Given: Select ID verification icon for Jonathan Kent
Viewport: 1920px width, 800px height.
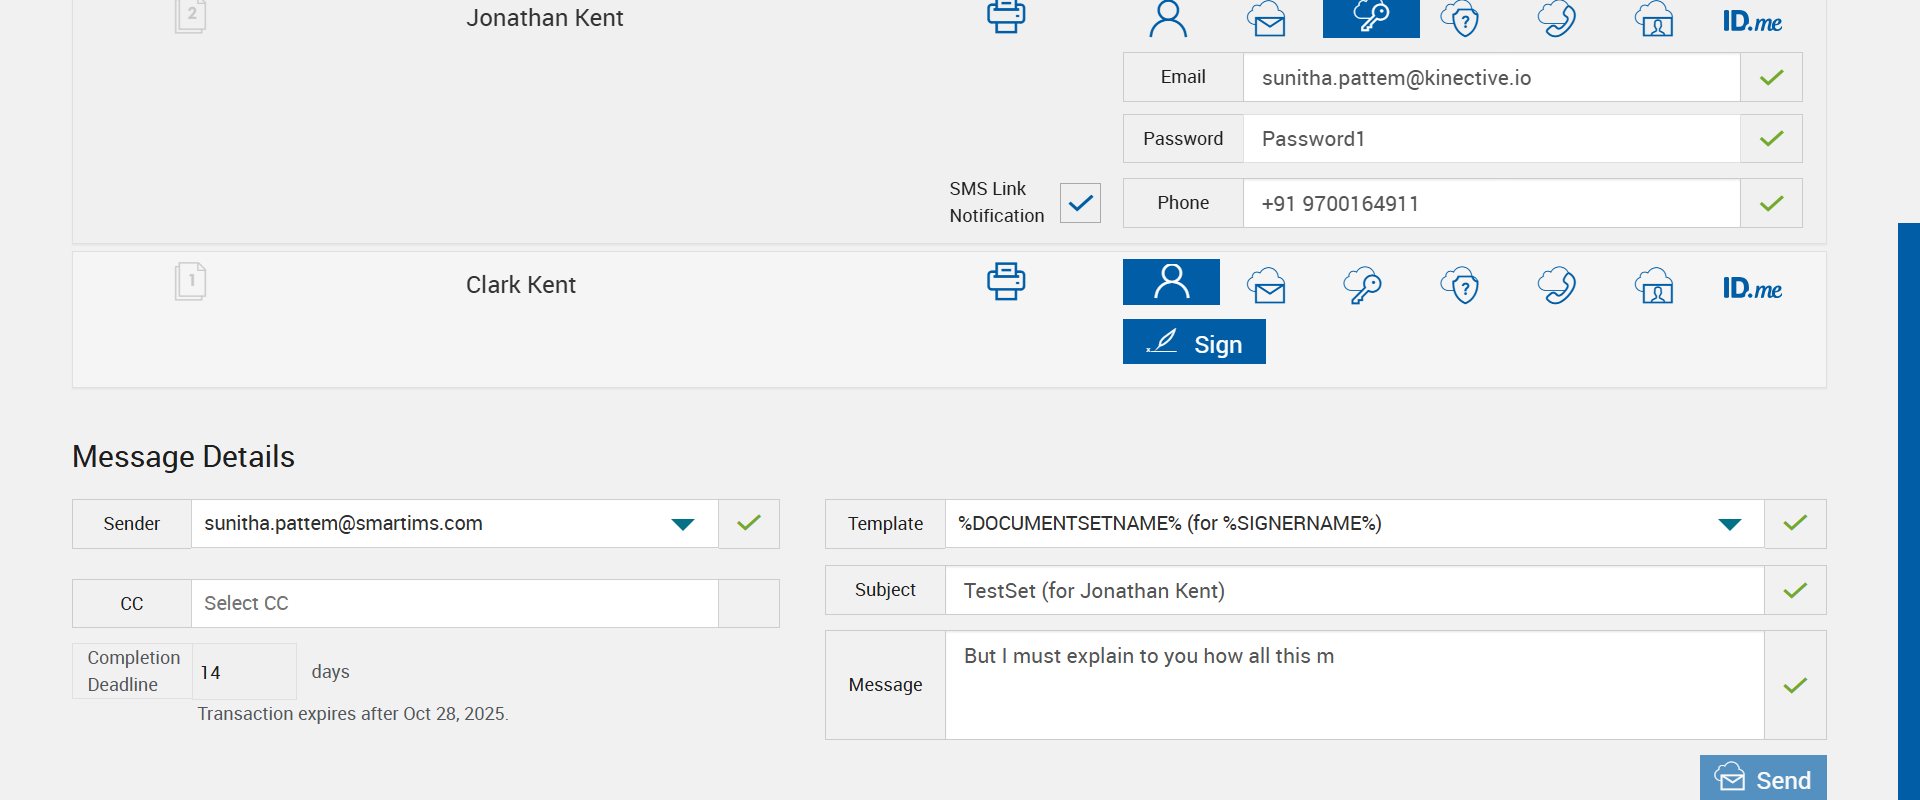Looking at the screenshot, I should pos(1654,19).
